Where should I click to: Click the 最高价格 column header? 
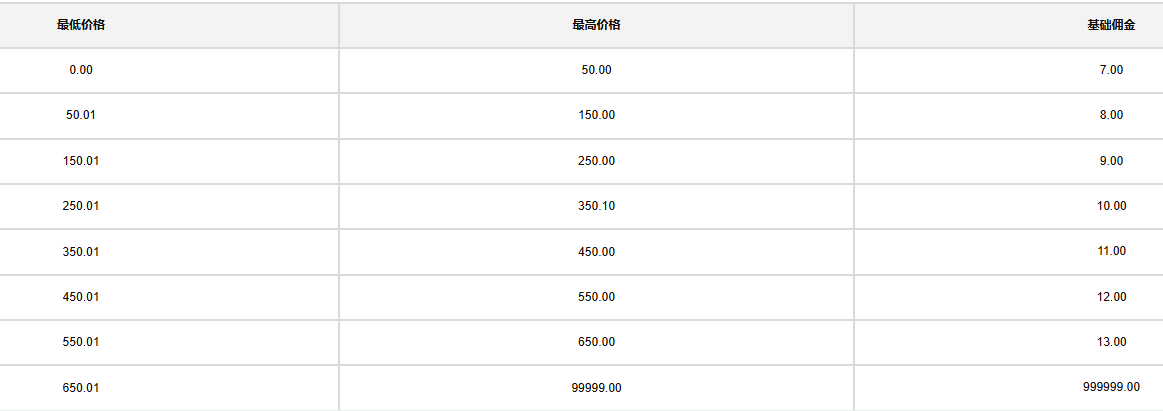click(x=596, y=25)
